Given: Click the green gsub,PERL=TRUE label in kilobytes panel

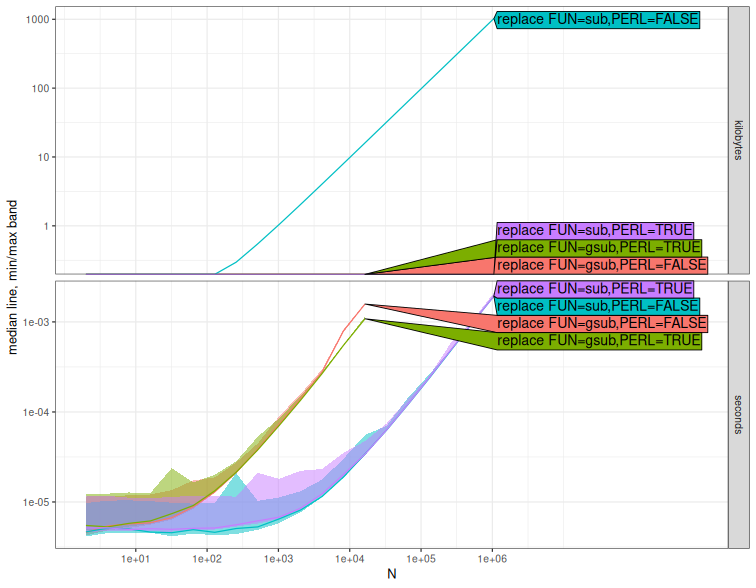Looking at the screenshot, I should pos(599,247).
